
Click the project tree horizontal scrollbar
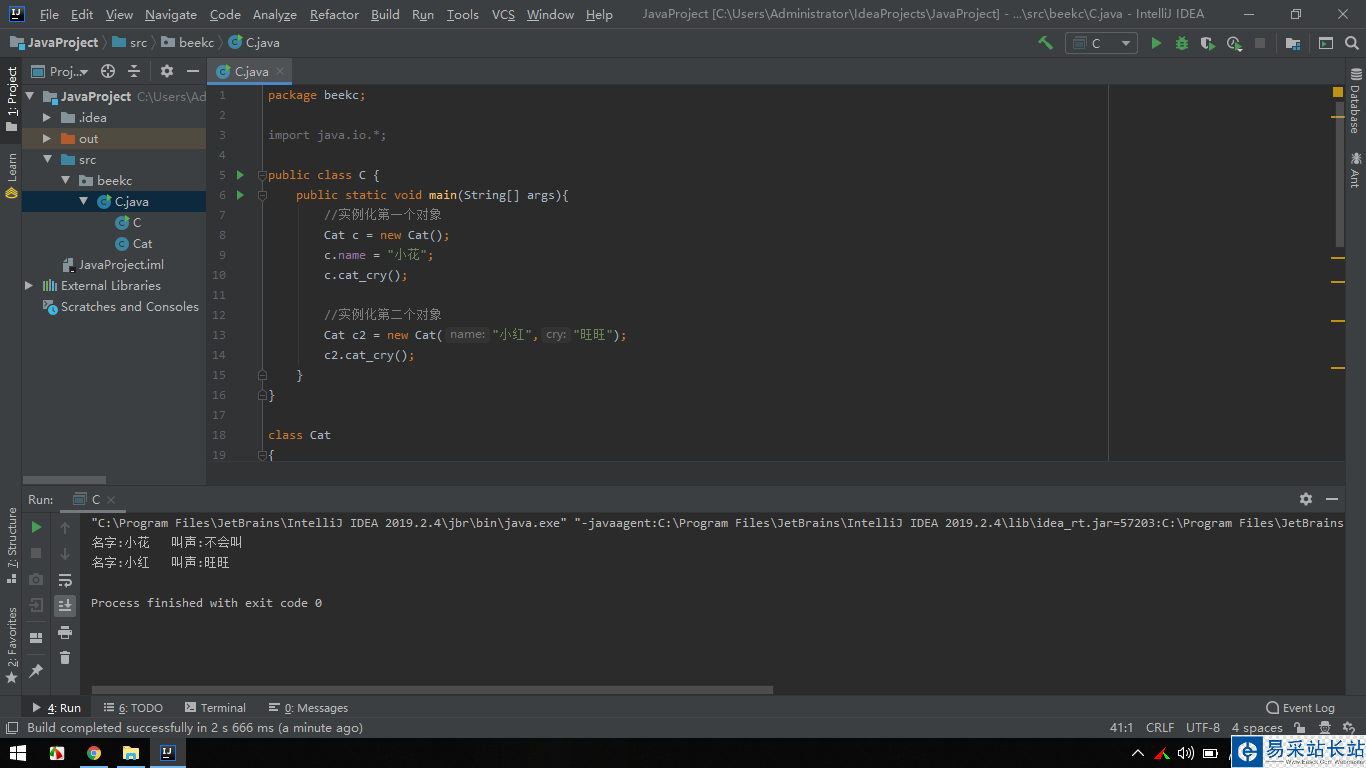64,480
